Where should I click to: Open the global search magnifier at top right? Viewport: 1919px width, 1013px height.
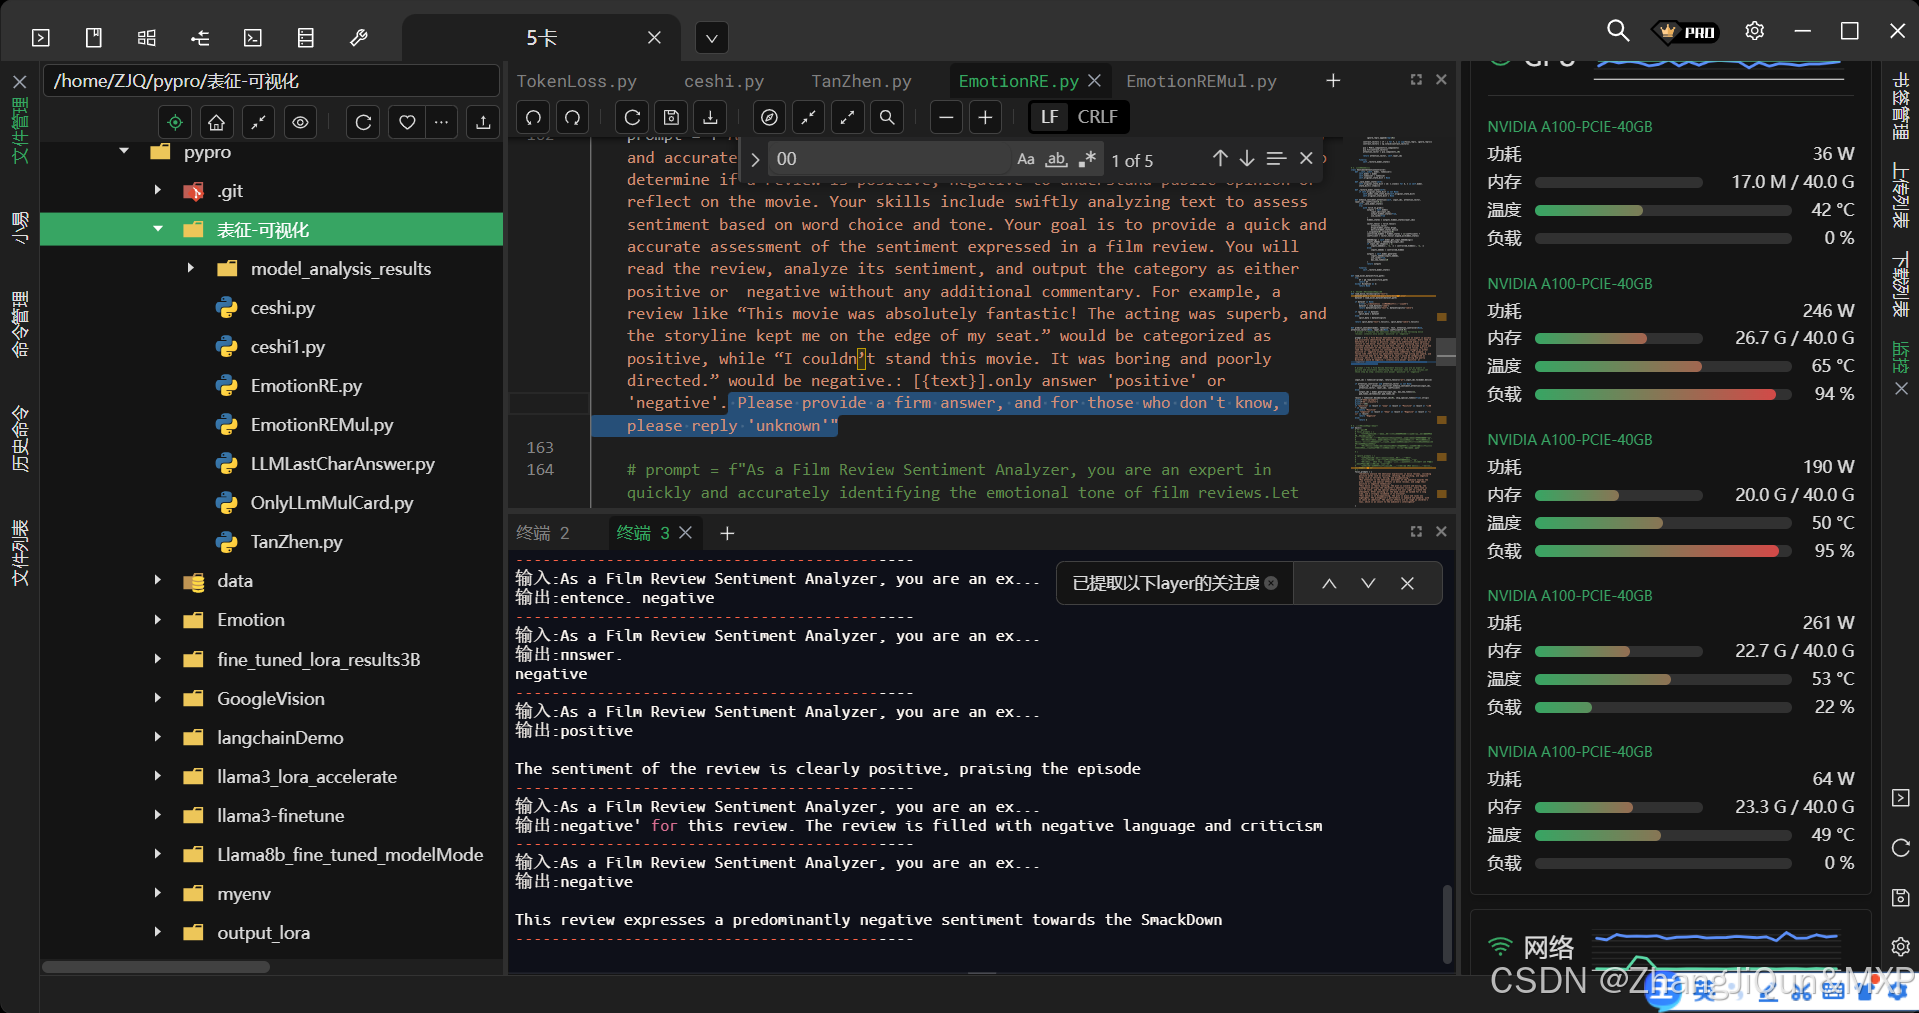pyautogui.click(x=1617, y=31)
